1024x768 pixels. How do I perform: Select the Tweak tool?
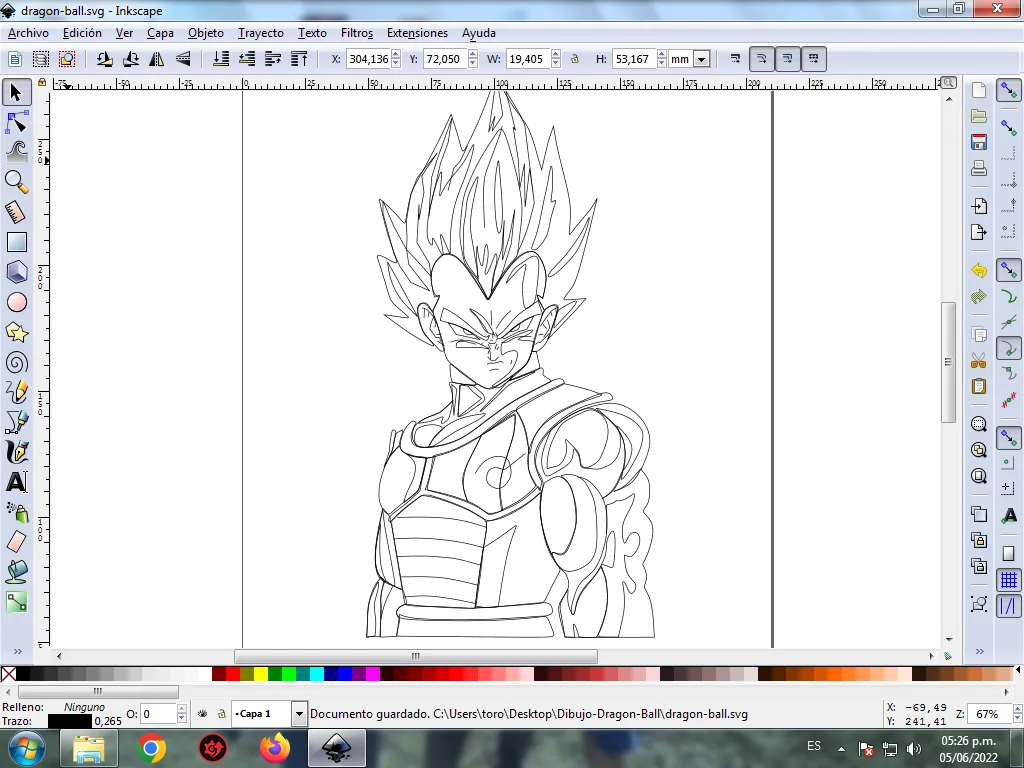click(x=16, y=152)
